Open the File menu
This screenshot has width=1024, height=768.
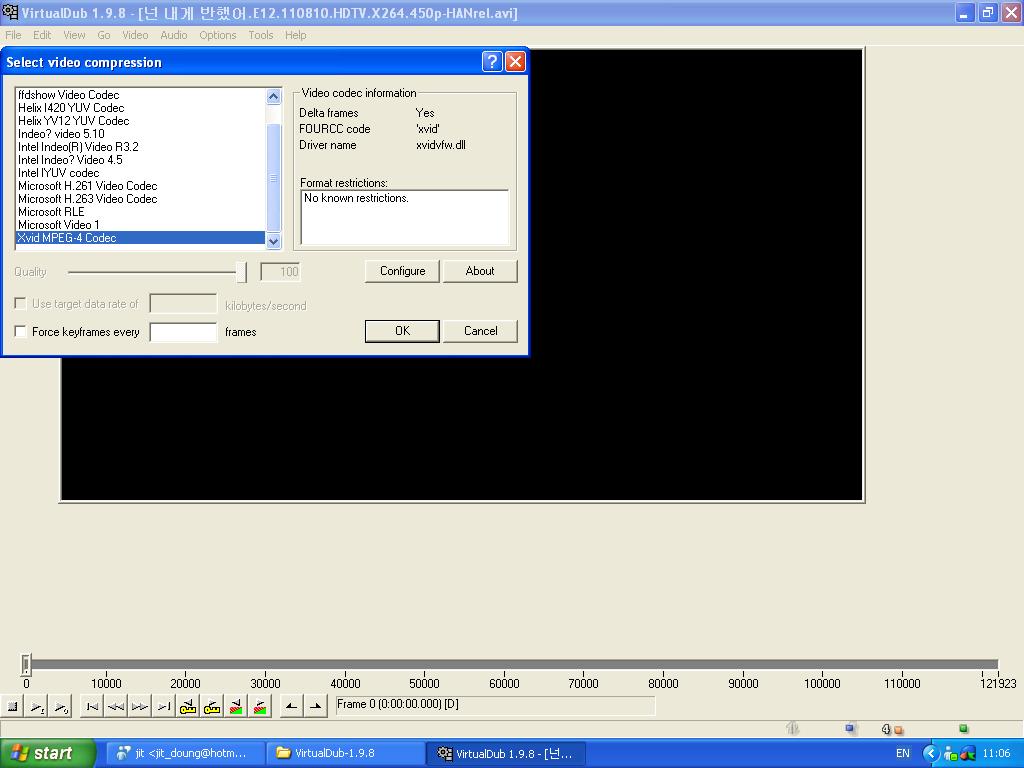(x=13, y=35)
